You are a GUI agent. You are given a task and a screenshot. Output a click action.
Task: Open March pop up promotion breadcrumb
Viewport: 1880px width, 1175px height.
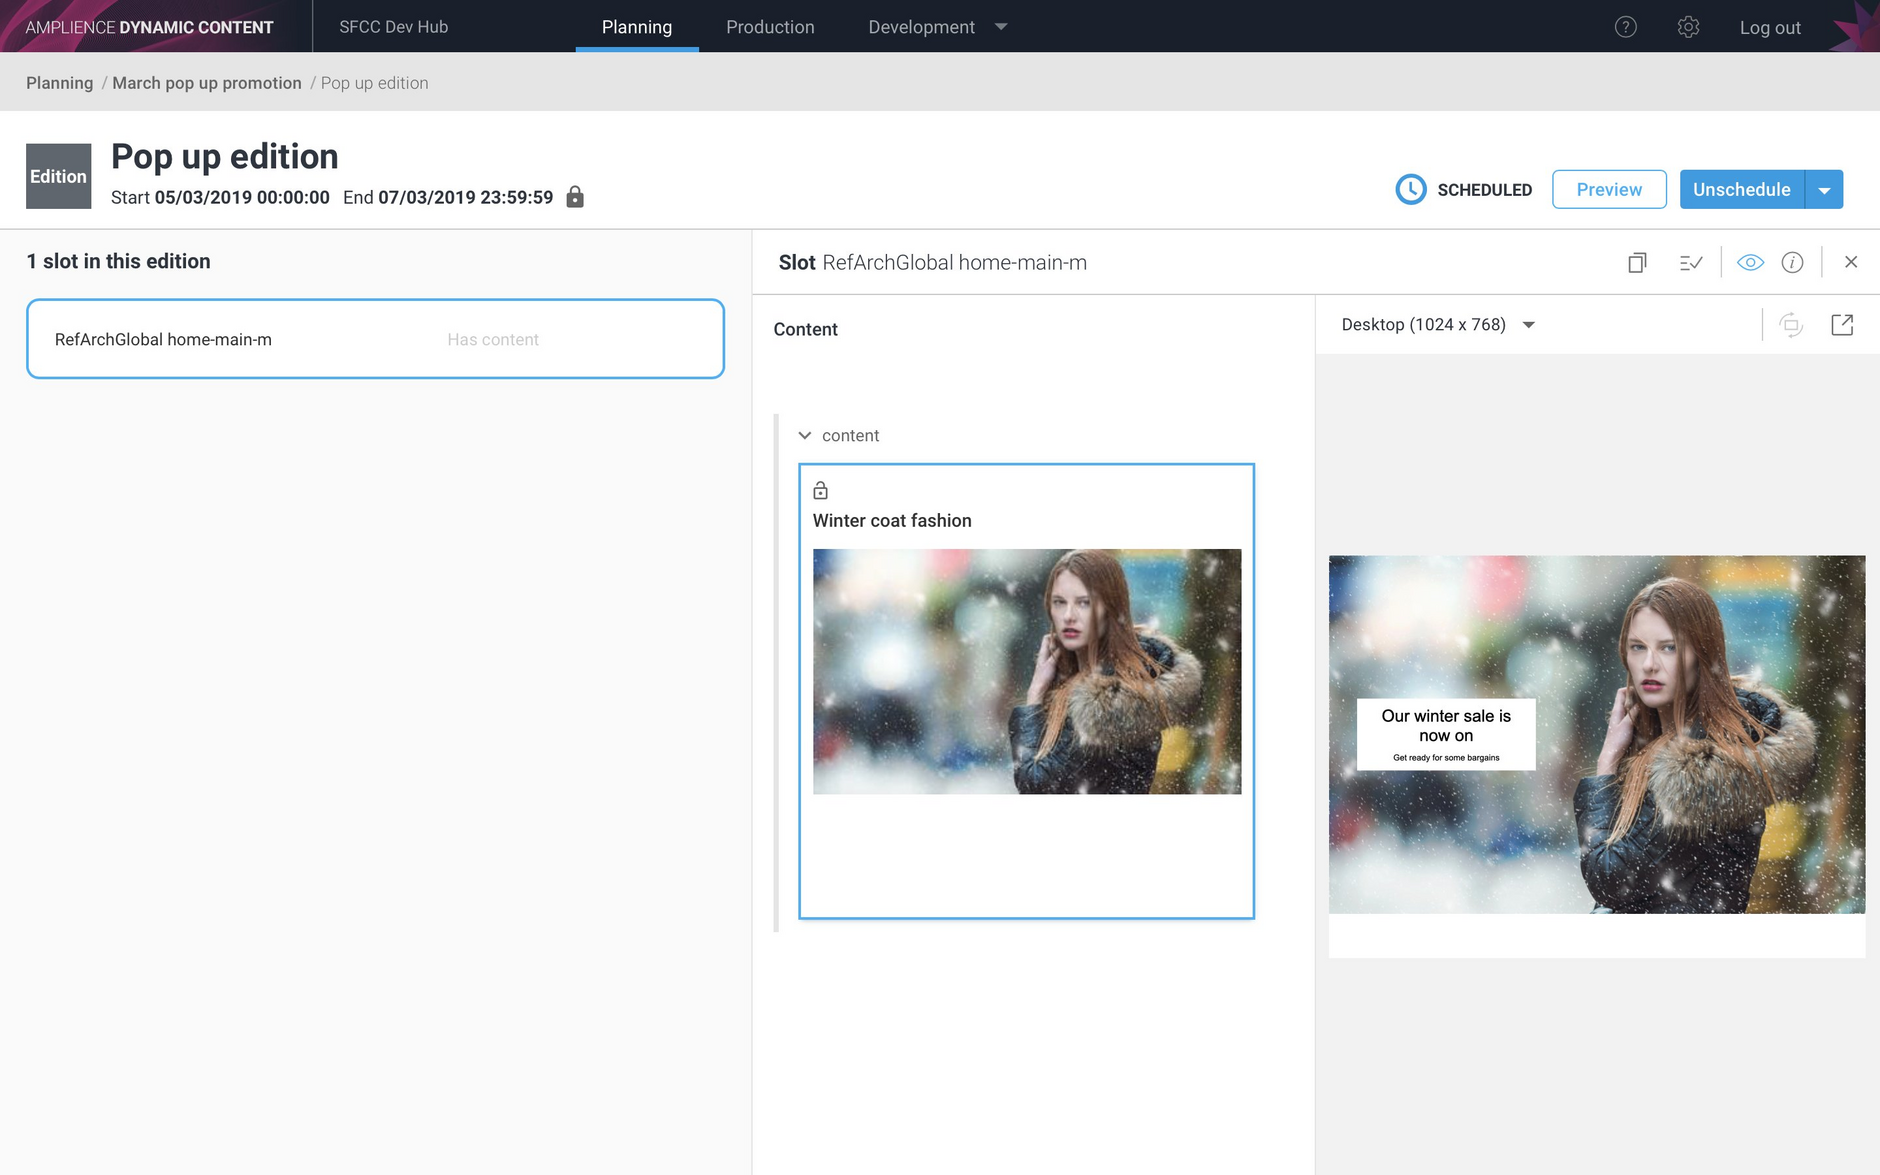[x=207, y=83]
